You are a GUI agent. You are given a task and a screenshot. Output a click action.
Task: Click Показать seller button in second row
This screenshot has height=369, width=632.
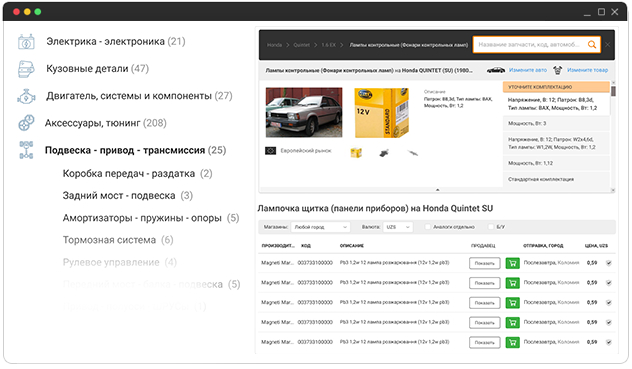point(484,283)
